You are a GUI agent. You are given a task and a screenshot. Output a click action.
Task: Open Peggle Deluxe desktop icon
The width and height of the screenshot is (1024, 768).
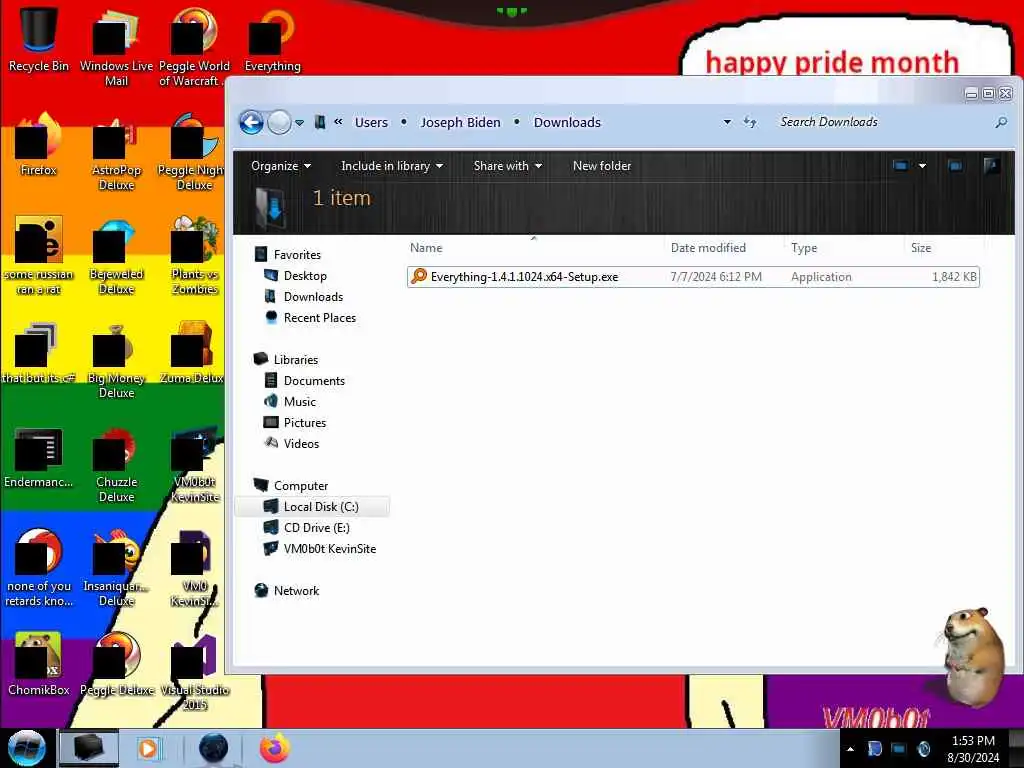pos(116,663)
